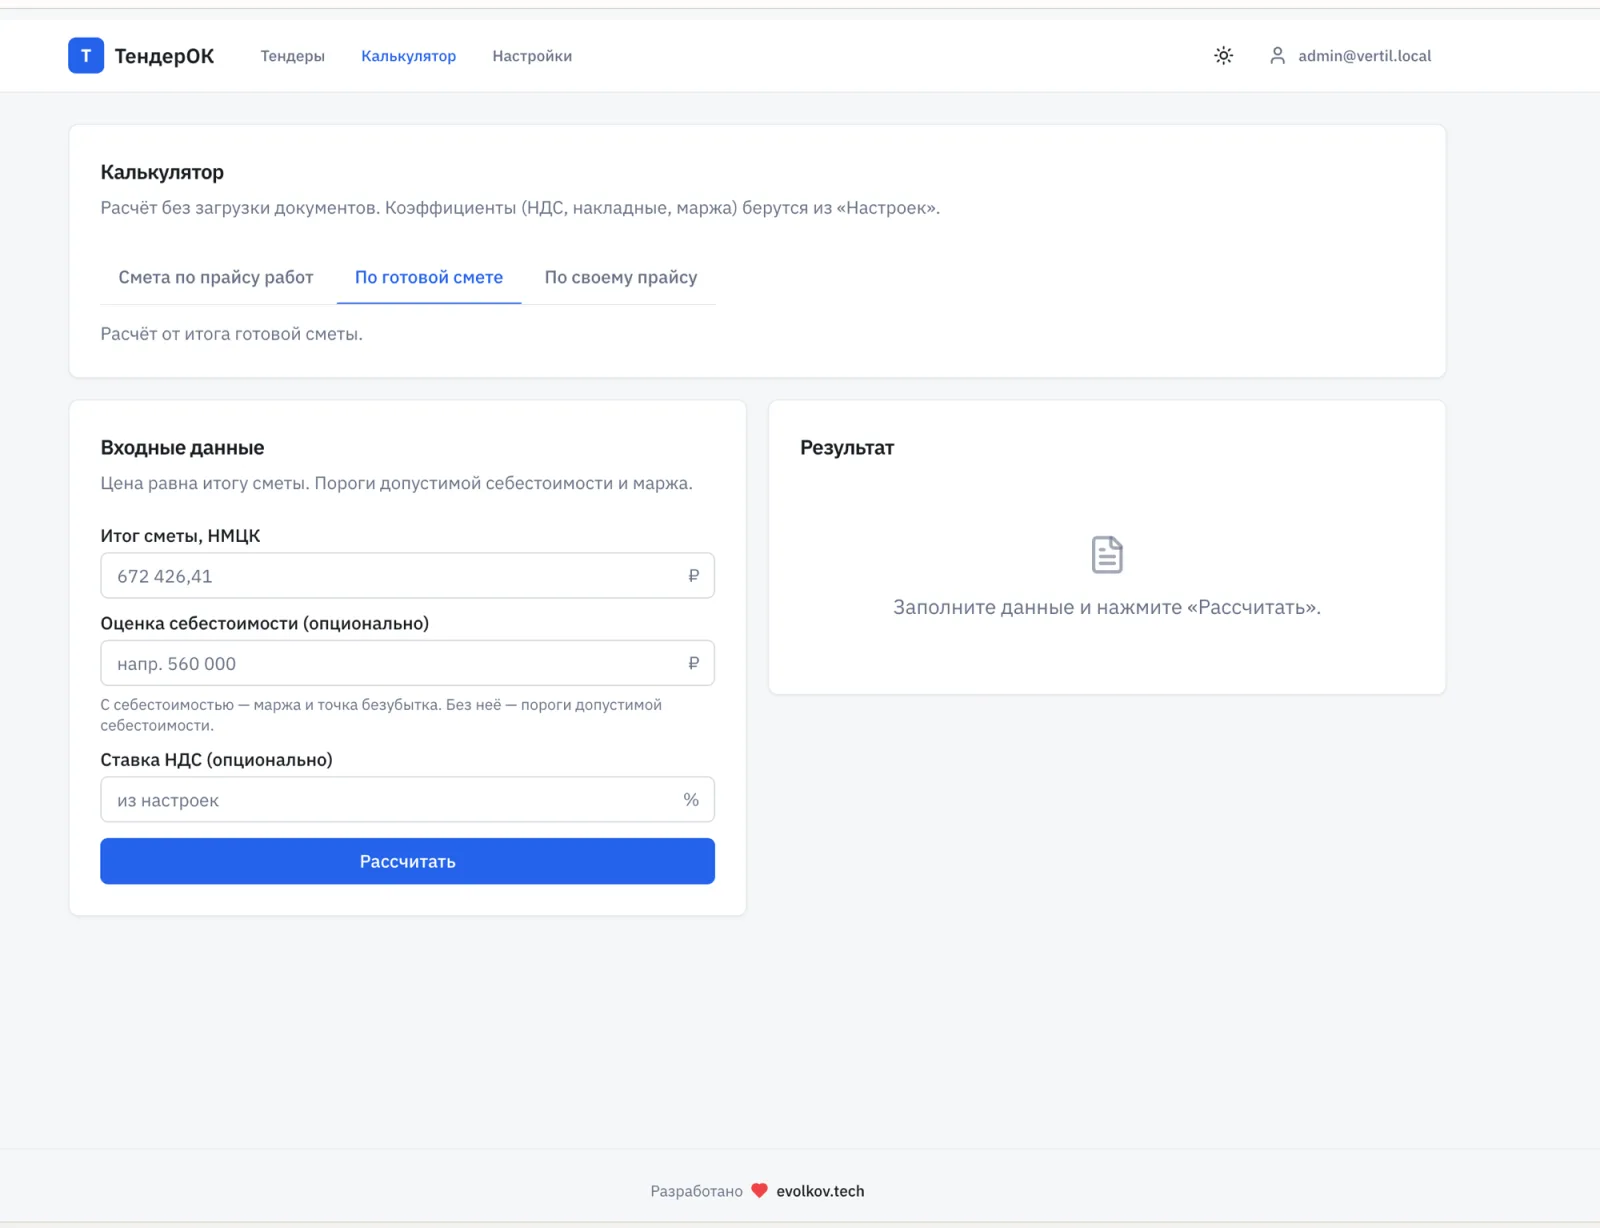The width and height of the screenshot is (1600, 1228).
Task: Click the percent sign in Ставка НДС field
Action: pyautogui.click(x=691, y=800)
